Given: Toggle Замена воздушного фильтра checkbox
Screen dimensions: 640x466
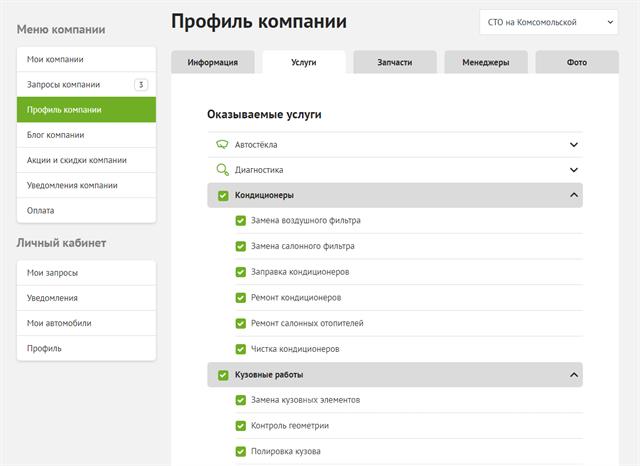Looking at the screenshot, I should point(241,221).
